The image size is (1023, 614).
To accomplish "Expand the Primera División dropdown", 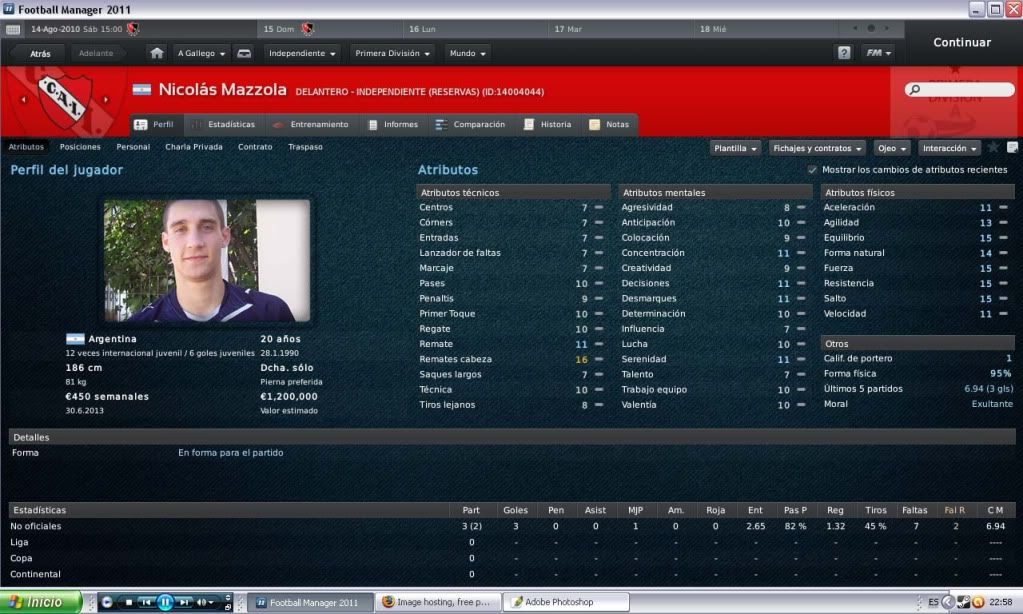I will (x=392, y=54).
